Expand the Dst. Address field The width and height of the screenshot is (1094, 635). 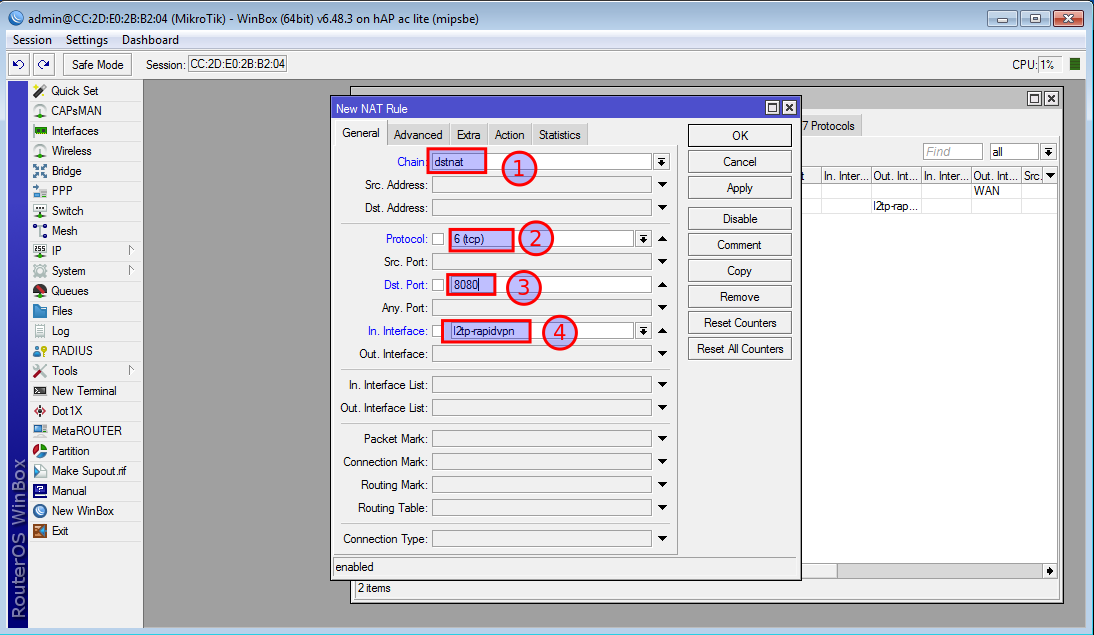point(662,208)
